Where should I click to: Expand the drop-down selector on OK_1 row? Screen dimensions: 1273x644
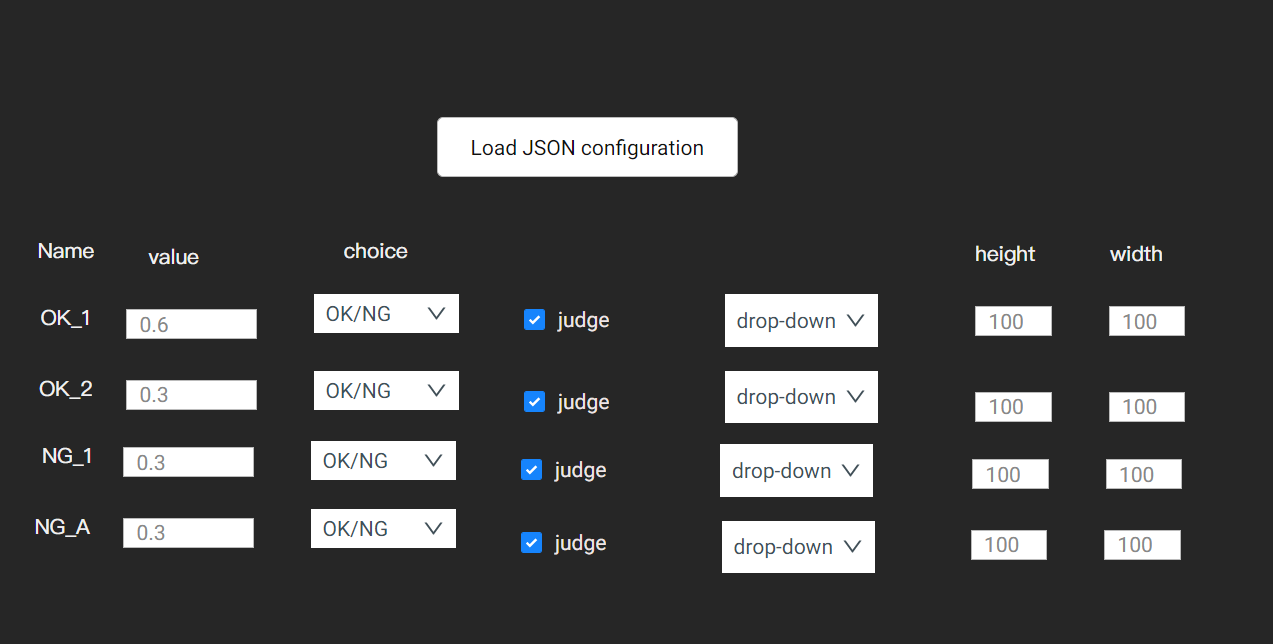click(800, 320)
